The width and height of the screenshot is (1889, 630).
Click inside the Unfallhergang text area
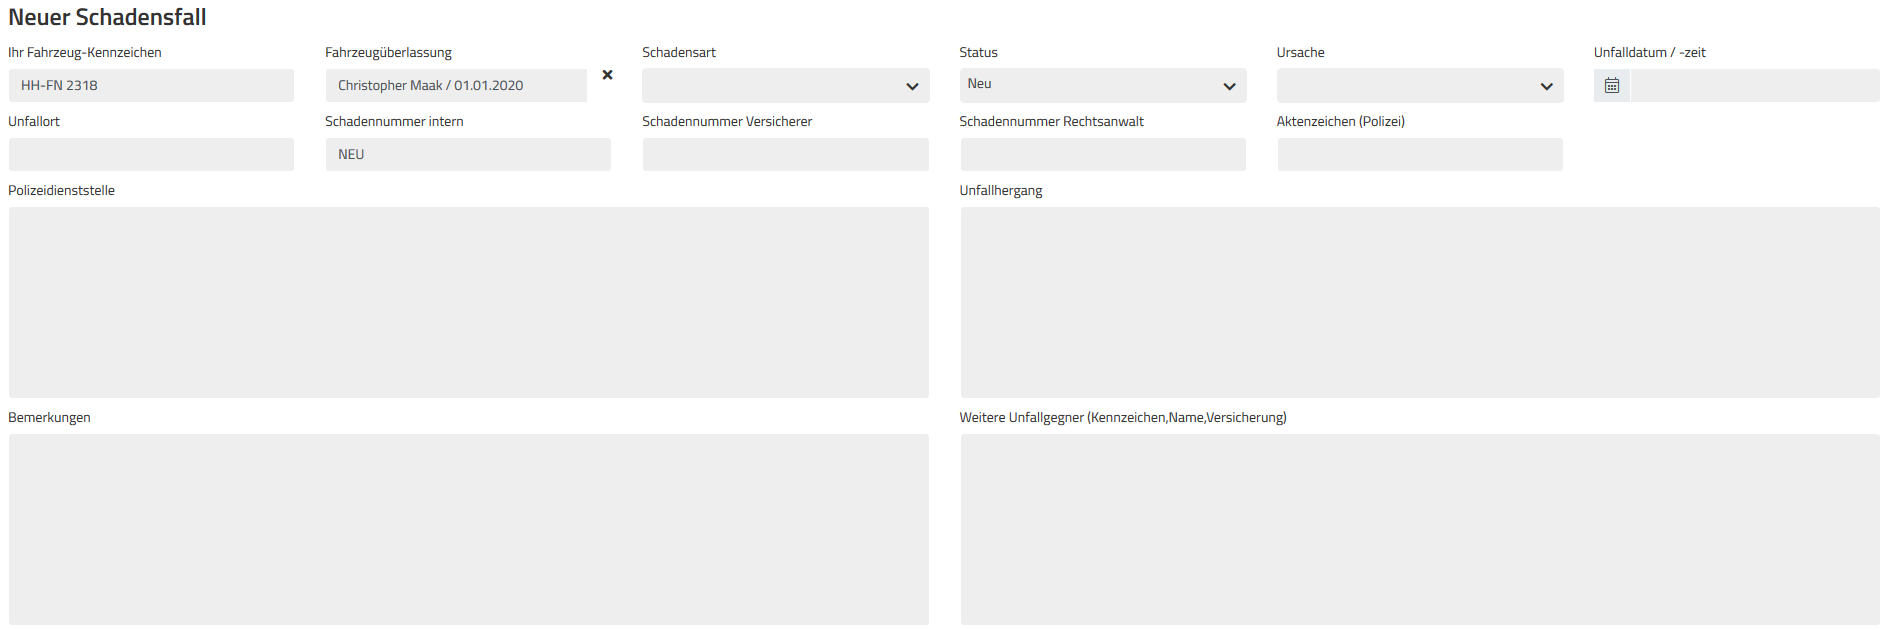pos(1420,302)
